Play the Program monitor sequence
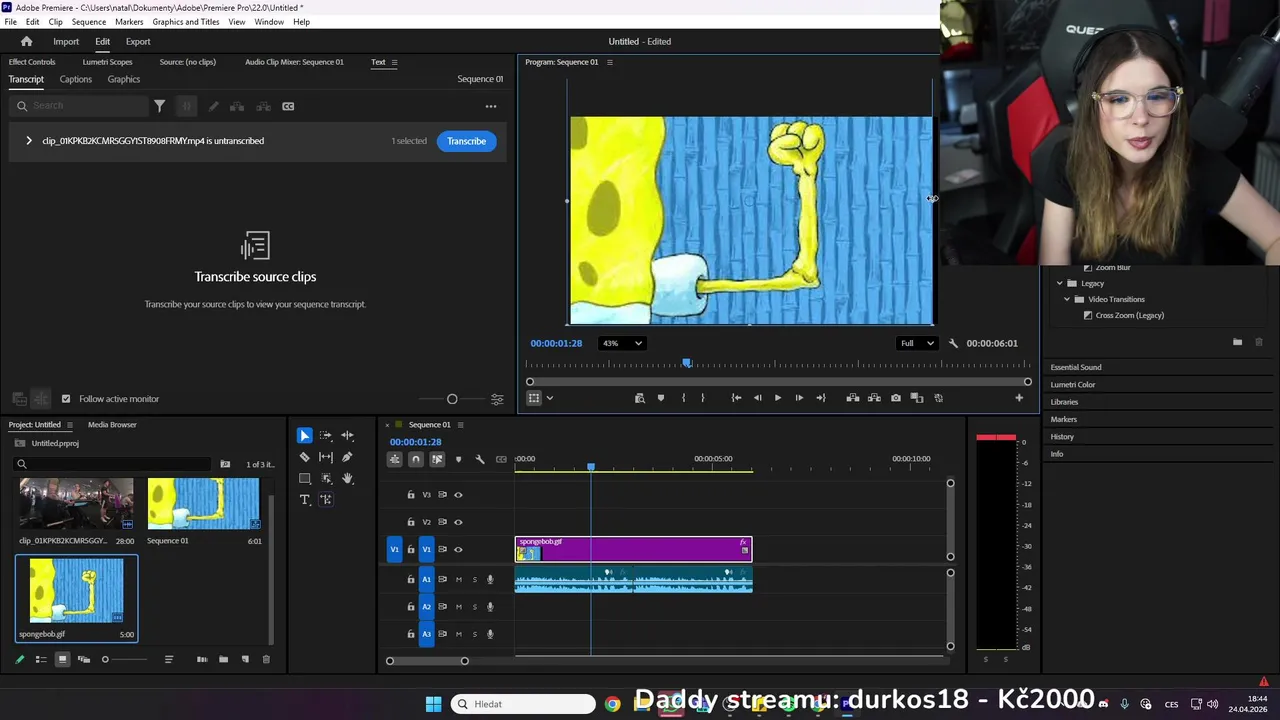The height and width of the screenshot is (720, 1280). click(778, 398)
